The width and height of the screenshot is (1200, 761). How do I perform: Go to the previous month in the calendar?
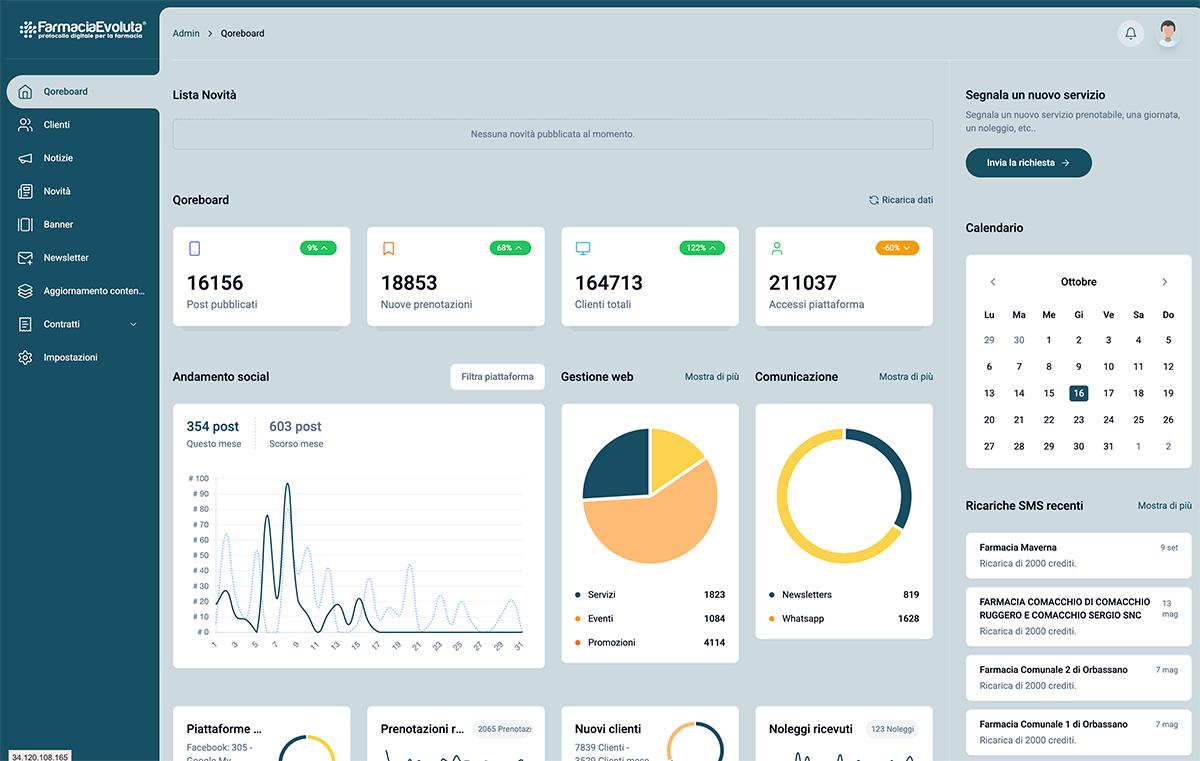(x=992, y=282)
